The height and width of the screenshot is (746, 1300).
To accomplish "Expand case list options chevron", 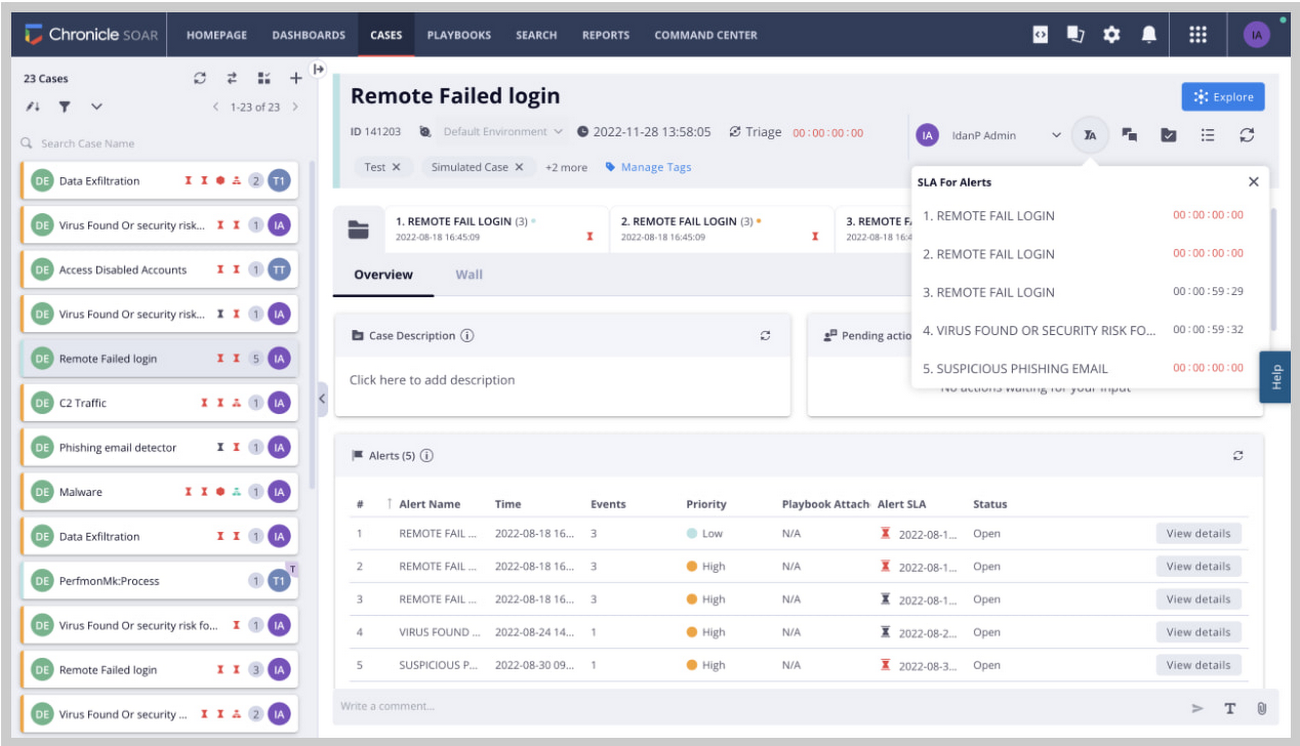I will pos(96,107).
